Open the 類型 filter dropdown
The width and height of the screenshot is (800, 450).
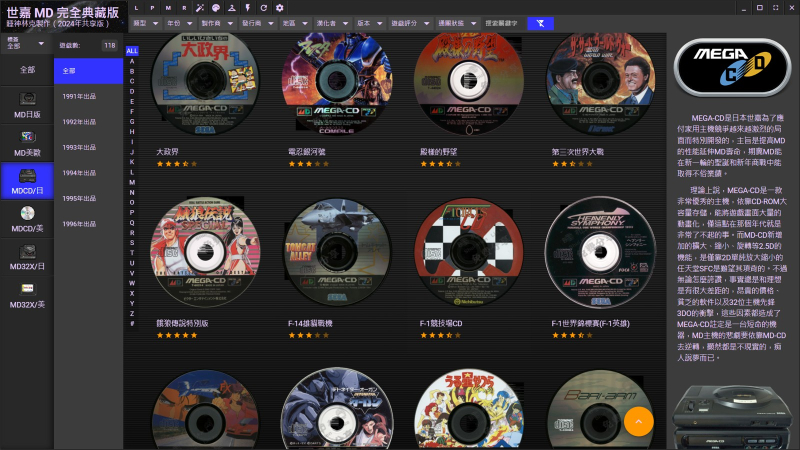point(145,23)
